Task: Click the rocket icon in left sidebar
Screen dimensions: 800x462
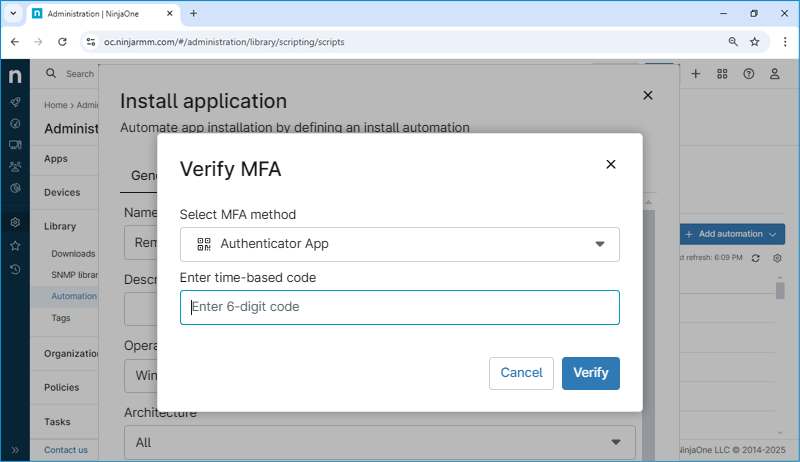Action: (x=15, y=102)
